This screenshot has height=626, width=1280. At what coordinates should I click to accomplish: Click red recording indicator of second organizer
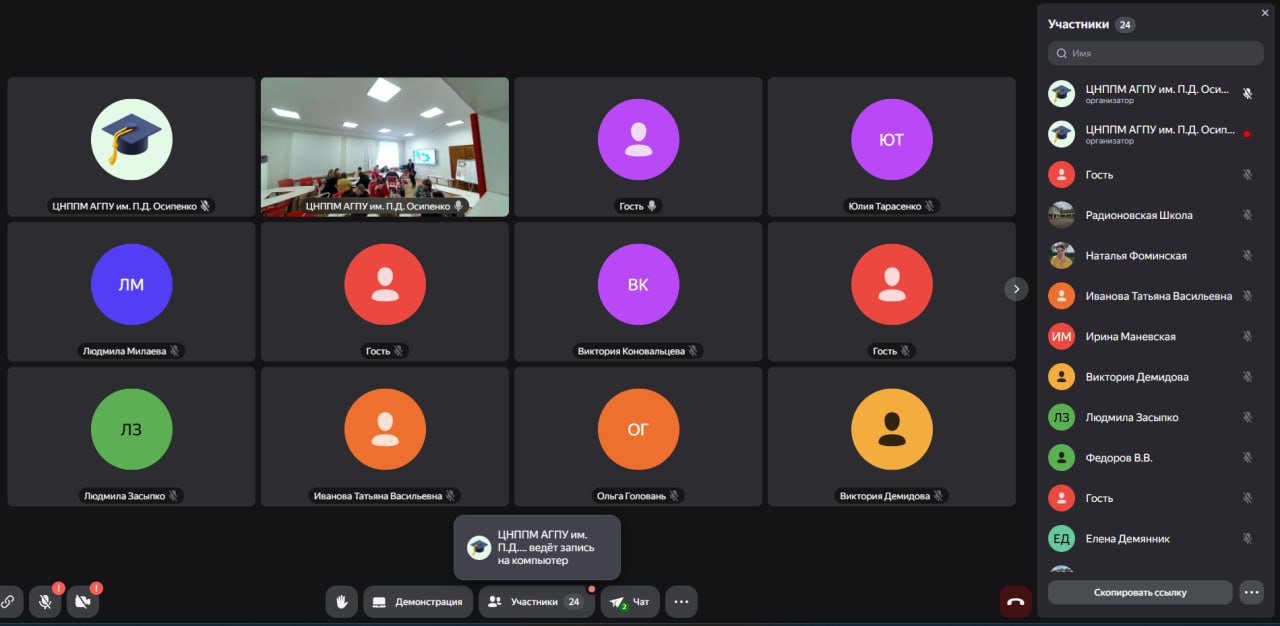(x=1247, y=134)
